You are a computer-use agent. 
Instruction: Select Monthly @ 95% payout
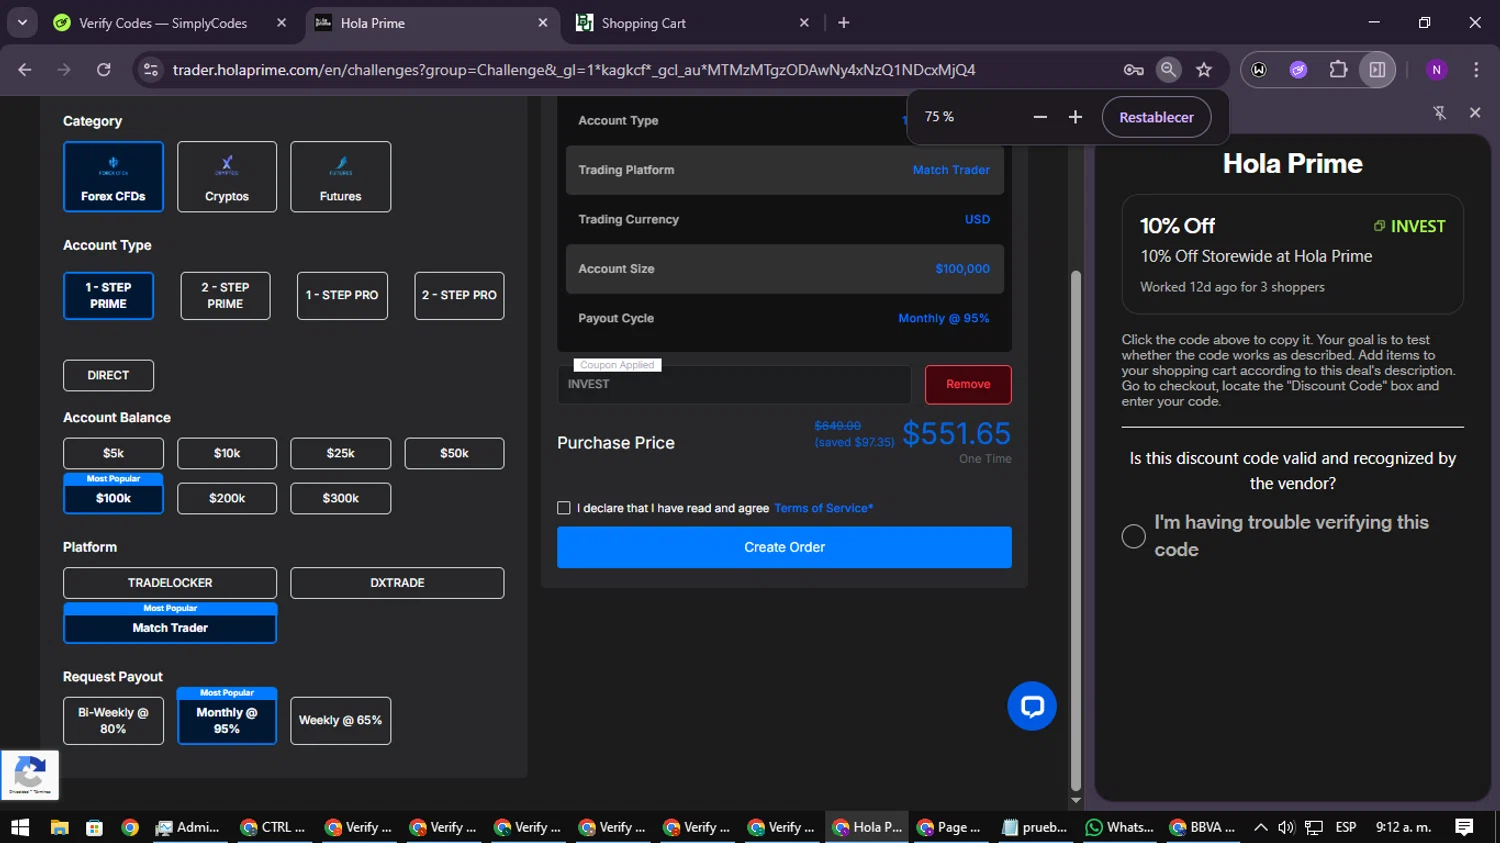click(x=227, y=721)
